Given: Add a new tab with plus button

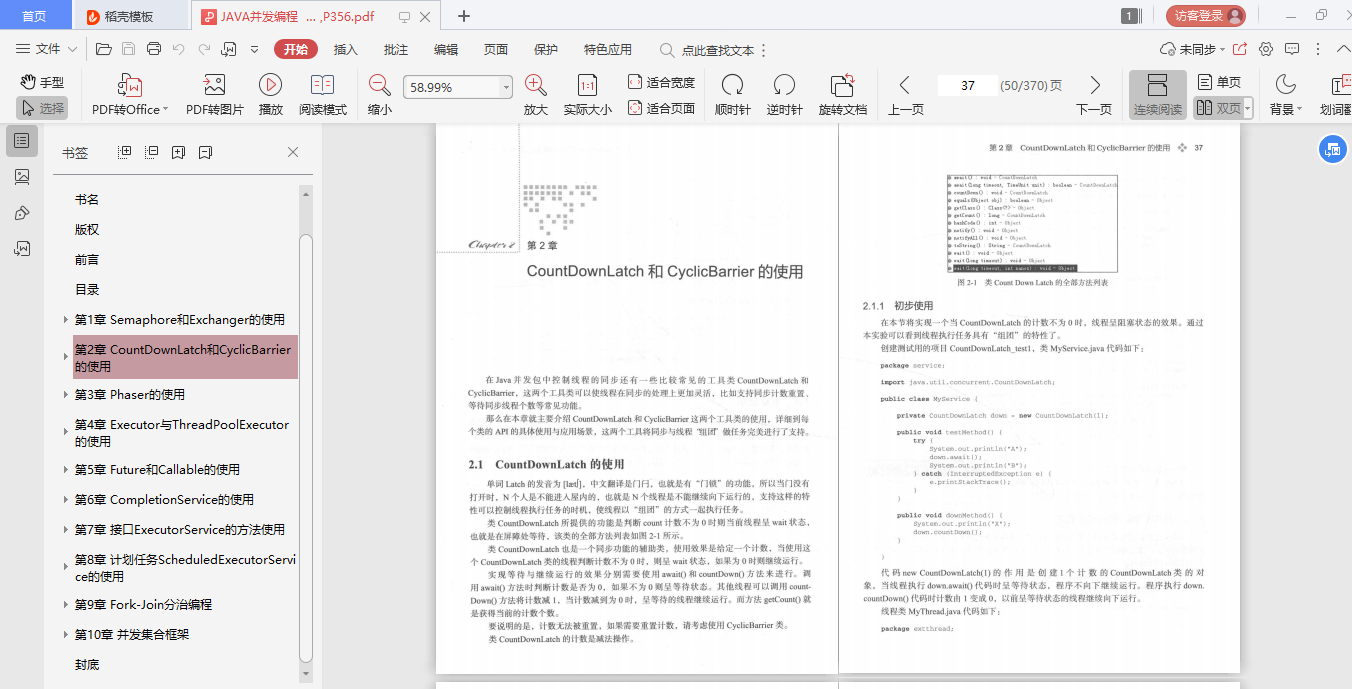Looking at the screenshot, I should point(464,16).
